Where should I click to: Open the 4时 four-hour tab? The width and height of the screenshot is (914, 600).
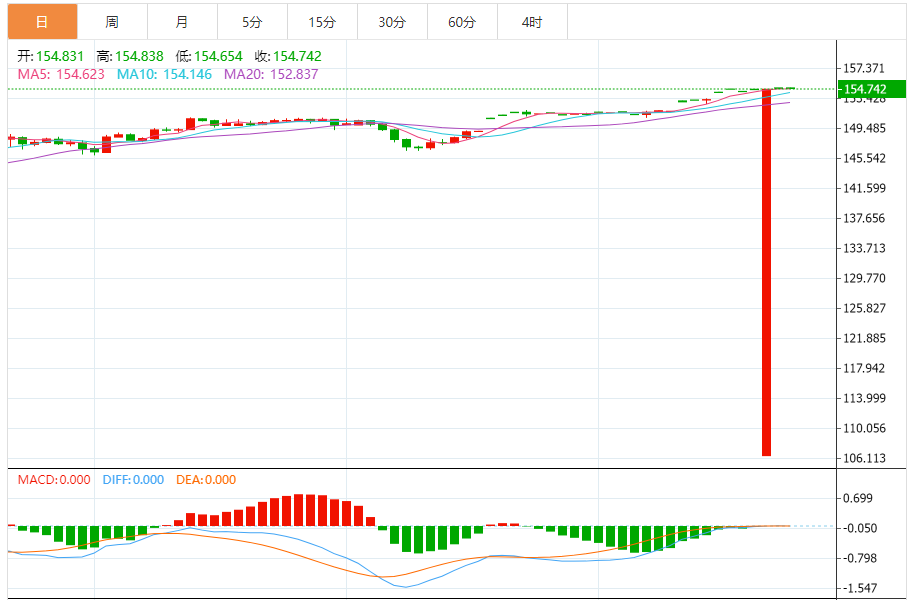coord(532,22)
